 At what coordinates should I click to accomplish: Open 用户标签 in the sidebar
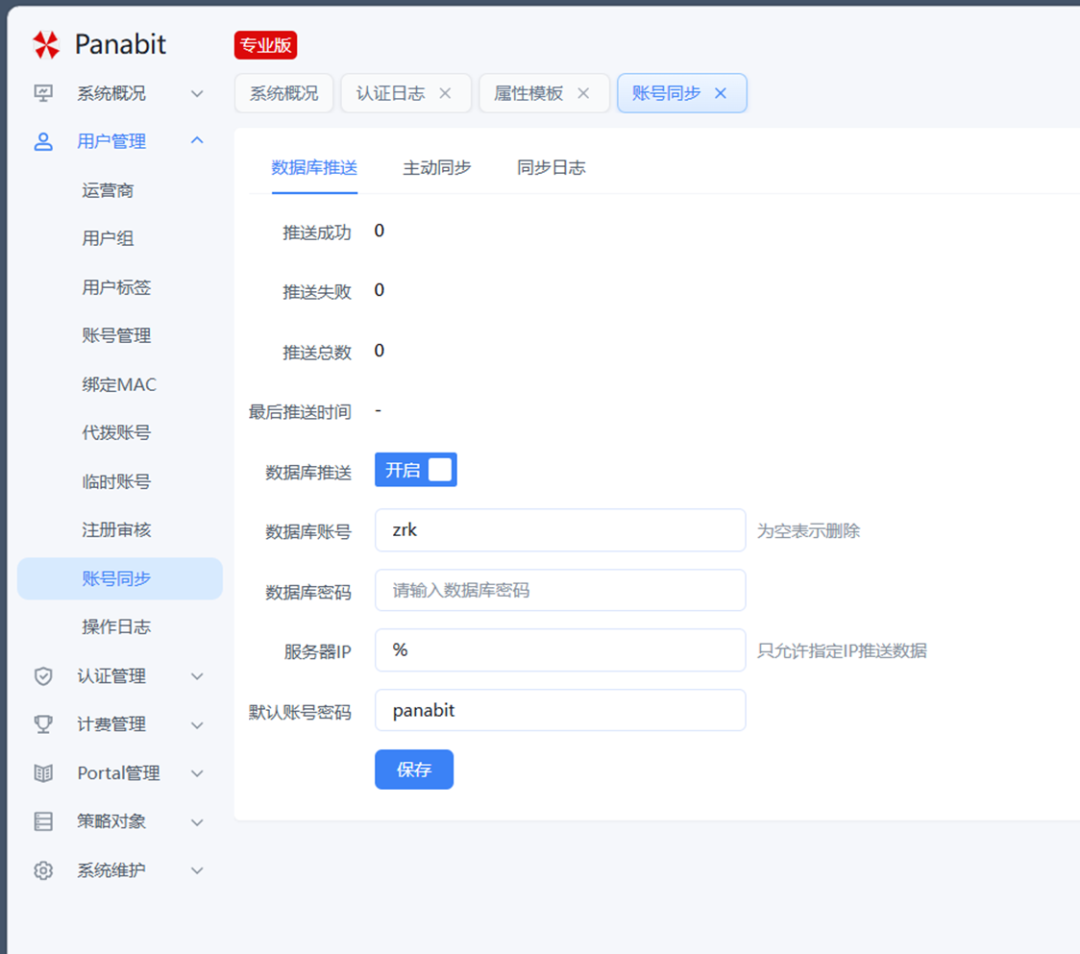[x=116, y=287]
